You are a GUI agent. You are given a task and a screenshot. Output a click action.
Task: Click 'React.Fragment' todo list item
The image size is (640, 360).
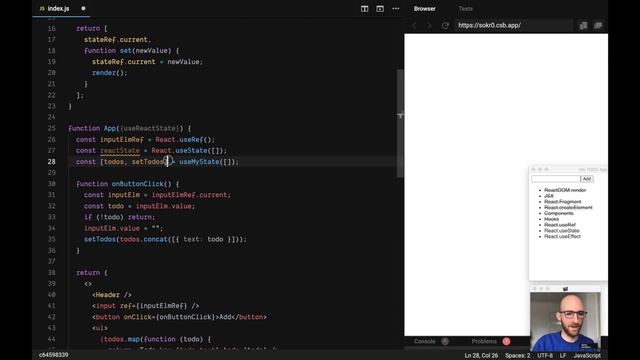pos(562,202)
